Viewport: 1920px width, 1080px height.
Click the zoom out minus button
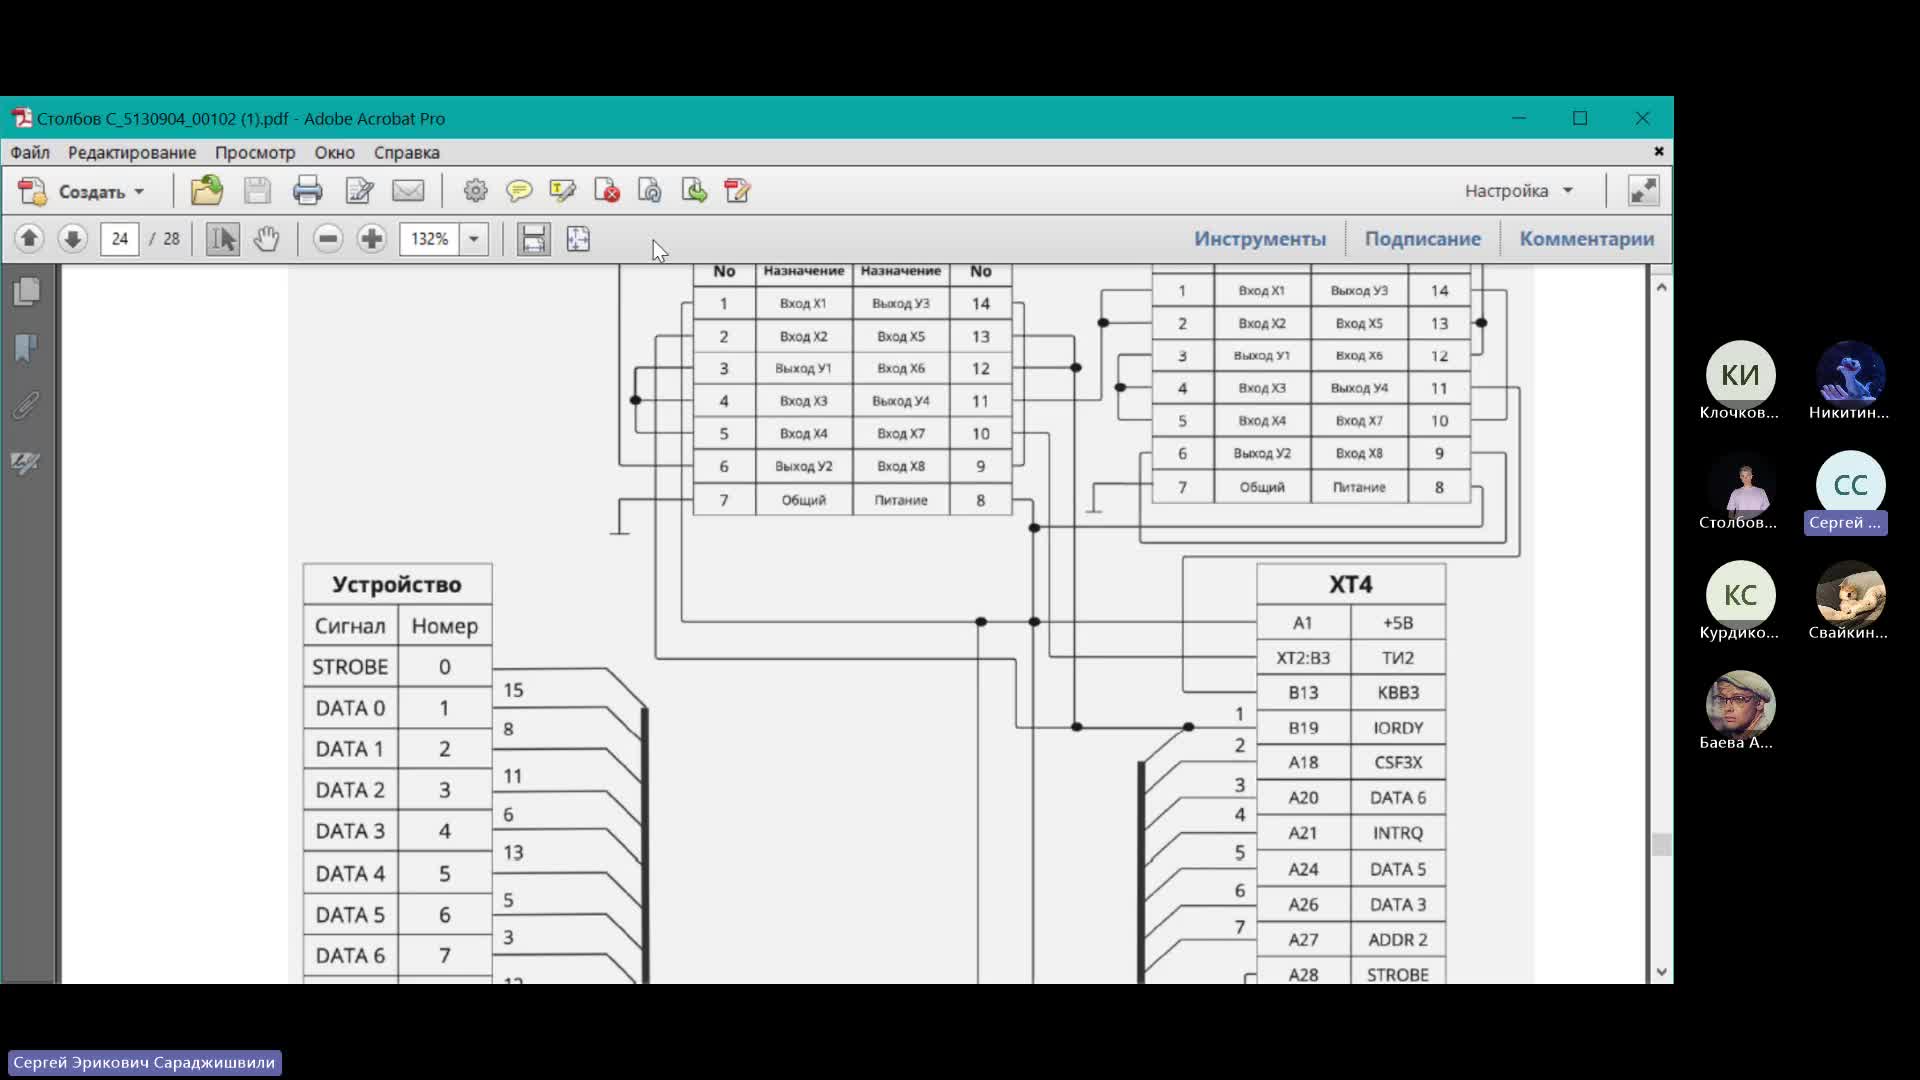pyautogui.click(x=328, y=238)
